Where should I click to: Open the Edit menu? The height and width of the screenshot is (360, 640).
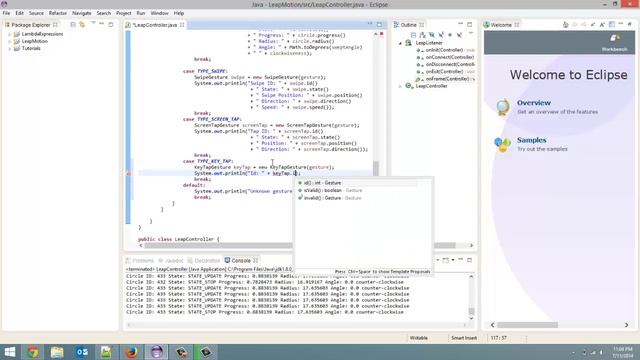pyautogui.click(x=20, y=13)
